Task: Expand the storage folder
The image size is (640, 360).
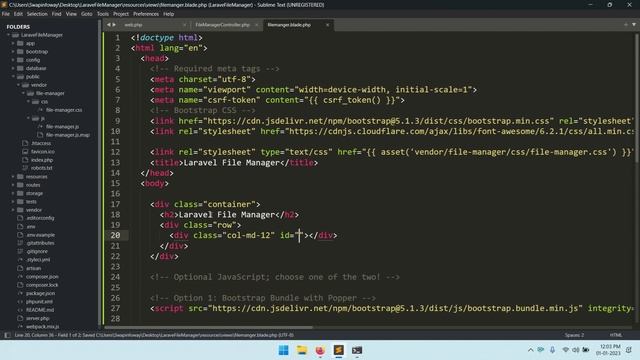Action: tap(13, 193)
